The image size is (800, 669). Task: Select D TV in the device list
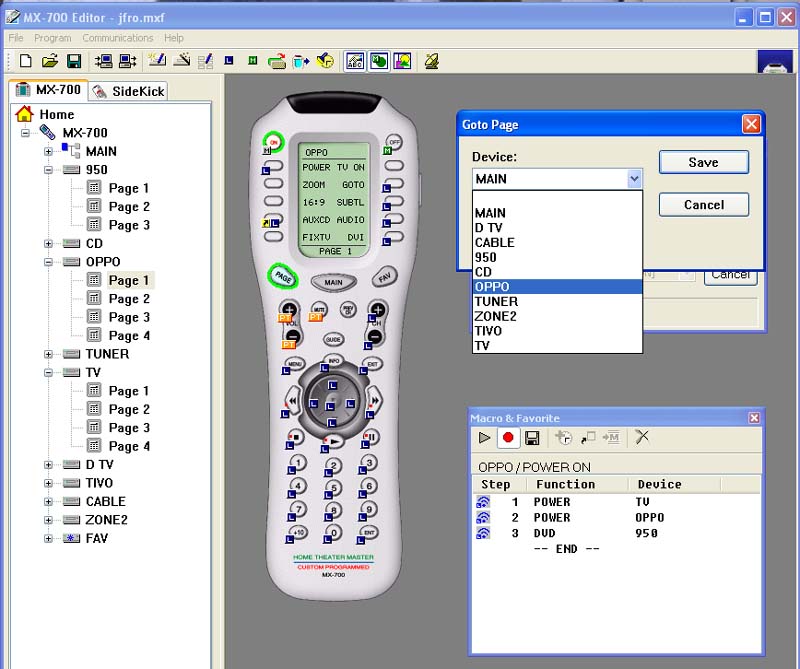[557, 228]
